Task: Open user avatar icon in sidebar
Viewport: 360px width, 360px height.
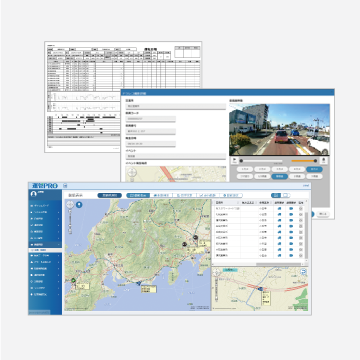Action: click(33, 194)
